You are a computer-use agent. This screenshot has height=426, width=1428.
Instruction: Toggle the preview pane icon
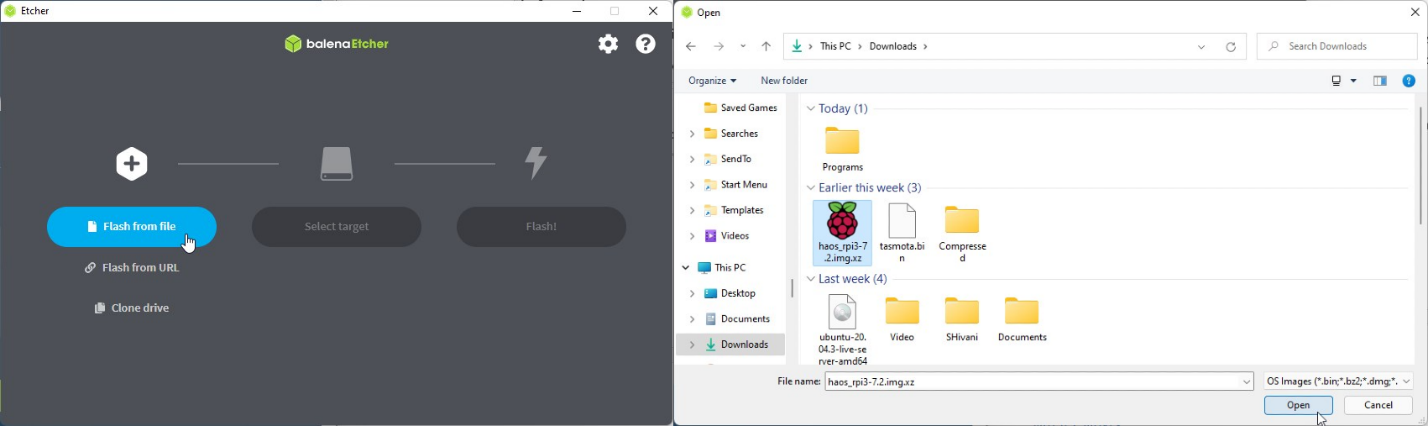1380,81
